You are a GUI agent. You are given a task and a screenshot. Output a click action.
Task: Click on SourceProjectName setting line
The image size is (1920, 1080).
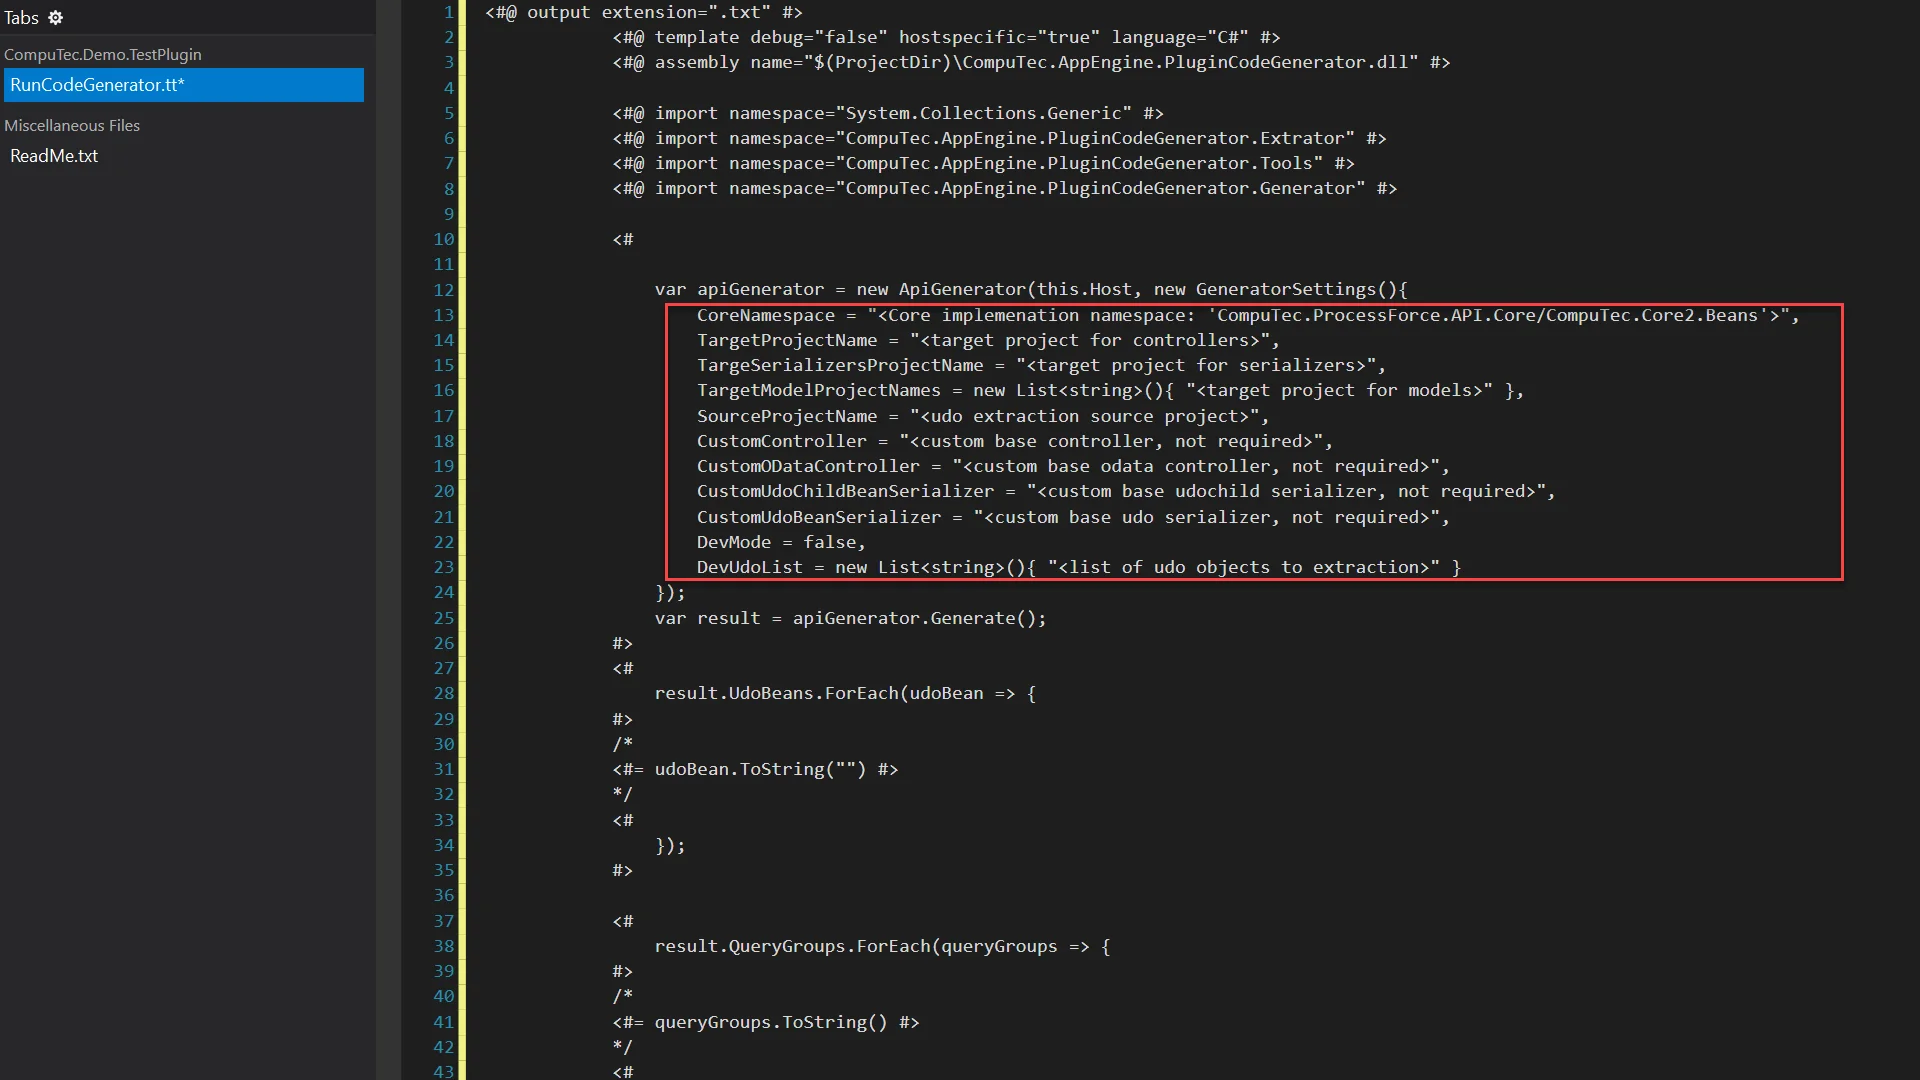coord(786,416)
